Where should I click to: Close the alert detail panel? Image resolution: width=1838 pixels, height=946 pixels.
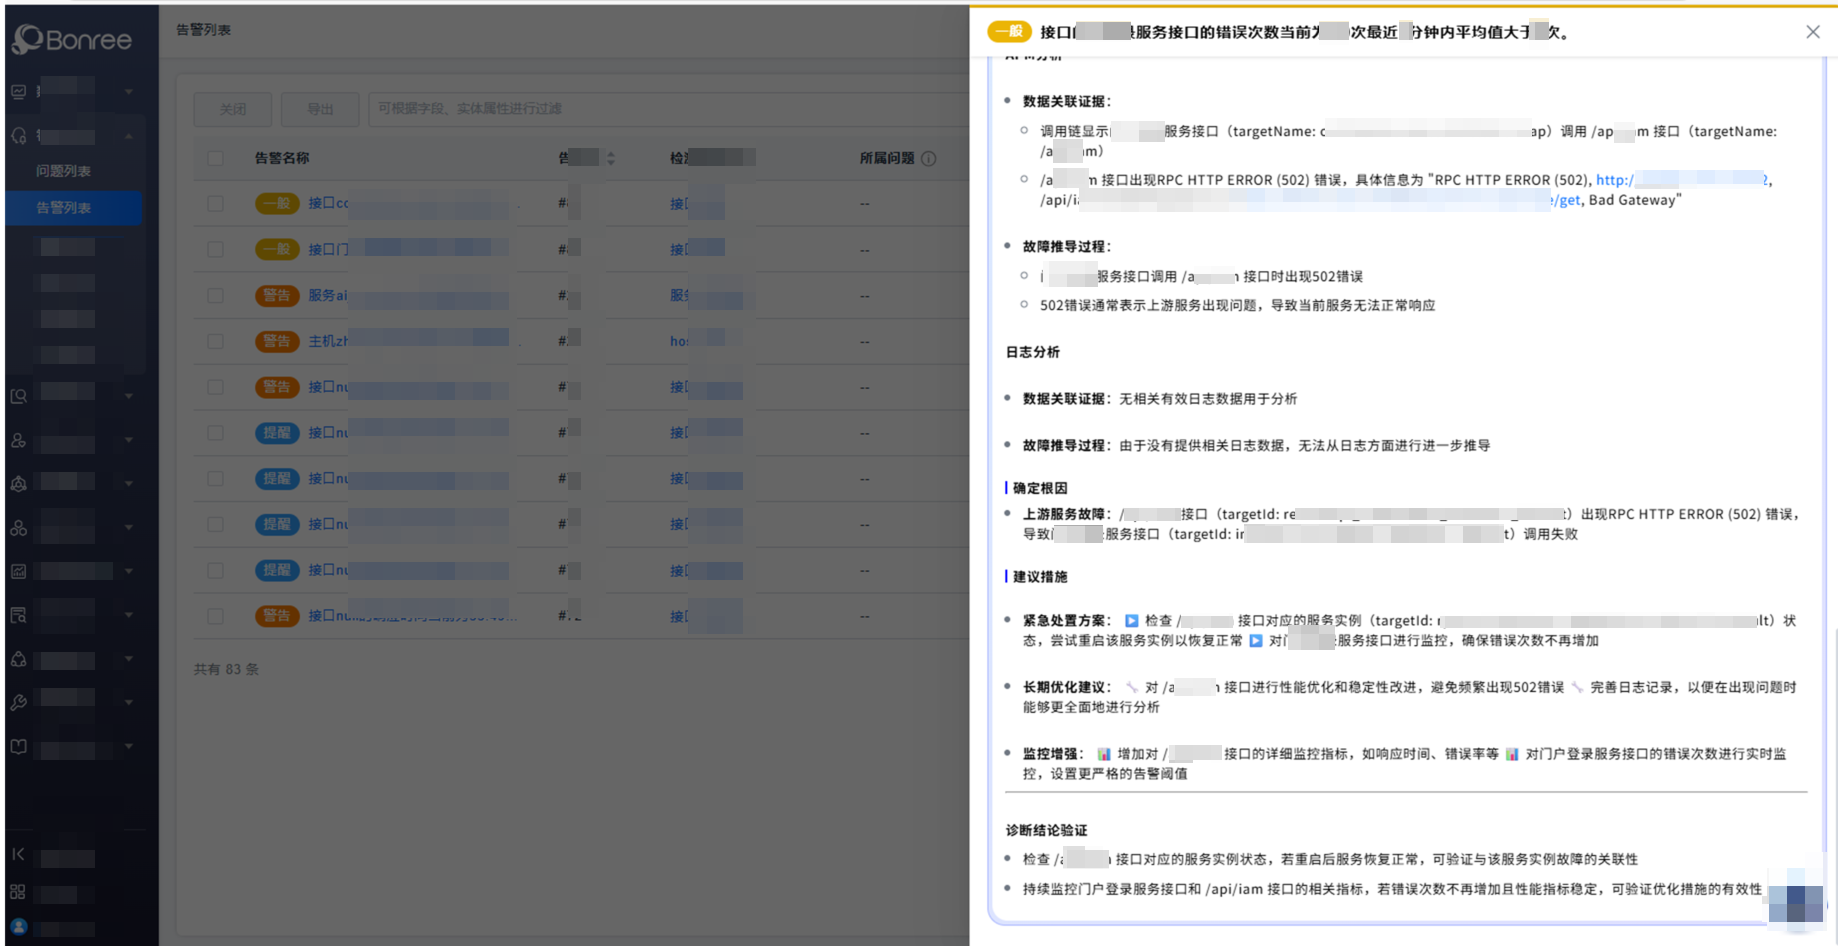point(1812,32)
